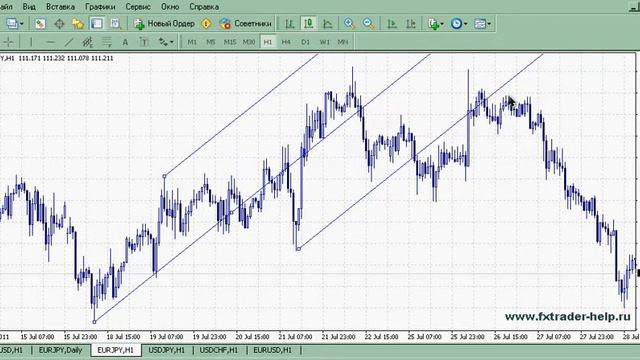Zoom out on the chart
The height and width of the screenshot is (360, 640).
369,24
